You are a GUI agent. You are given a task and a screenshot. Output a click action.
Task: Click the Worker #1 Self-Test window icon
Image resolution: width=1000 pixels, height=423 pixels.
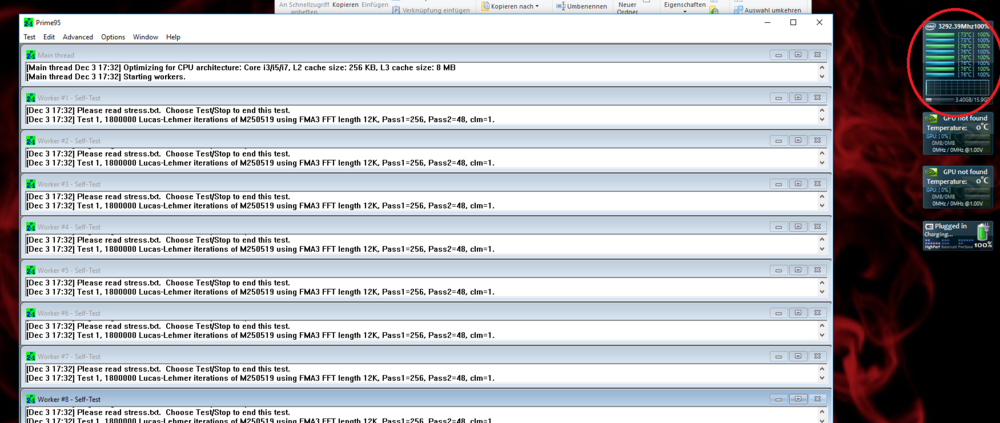click(30, 98)
